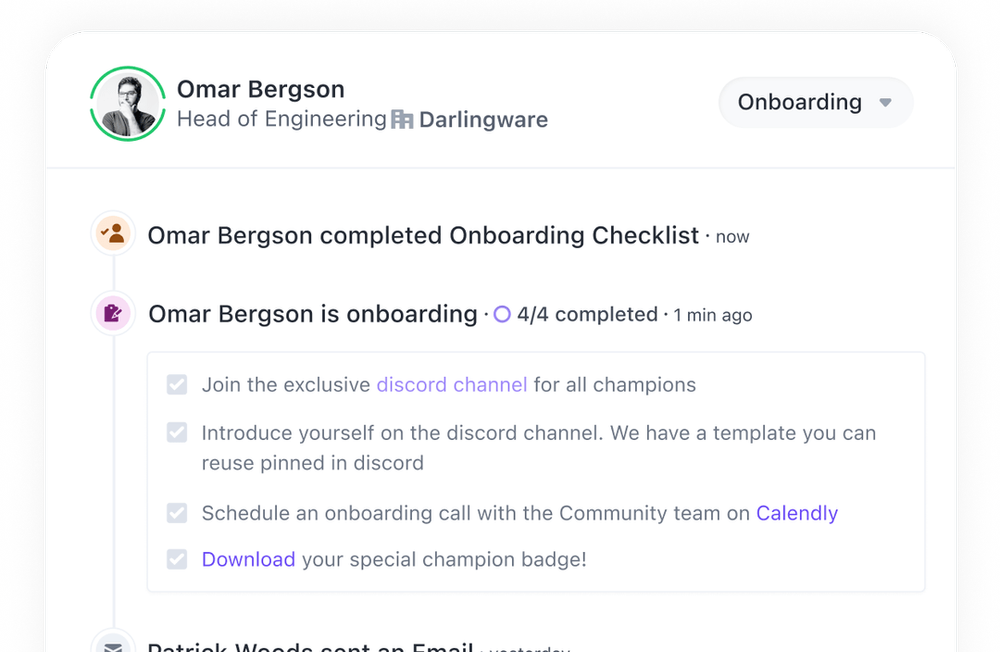Click the 4/4 completed progress ring
The height and width of the screenshot is (652, 1000).
(x=502, y=314)
